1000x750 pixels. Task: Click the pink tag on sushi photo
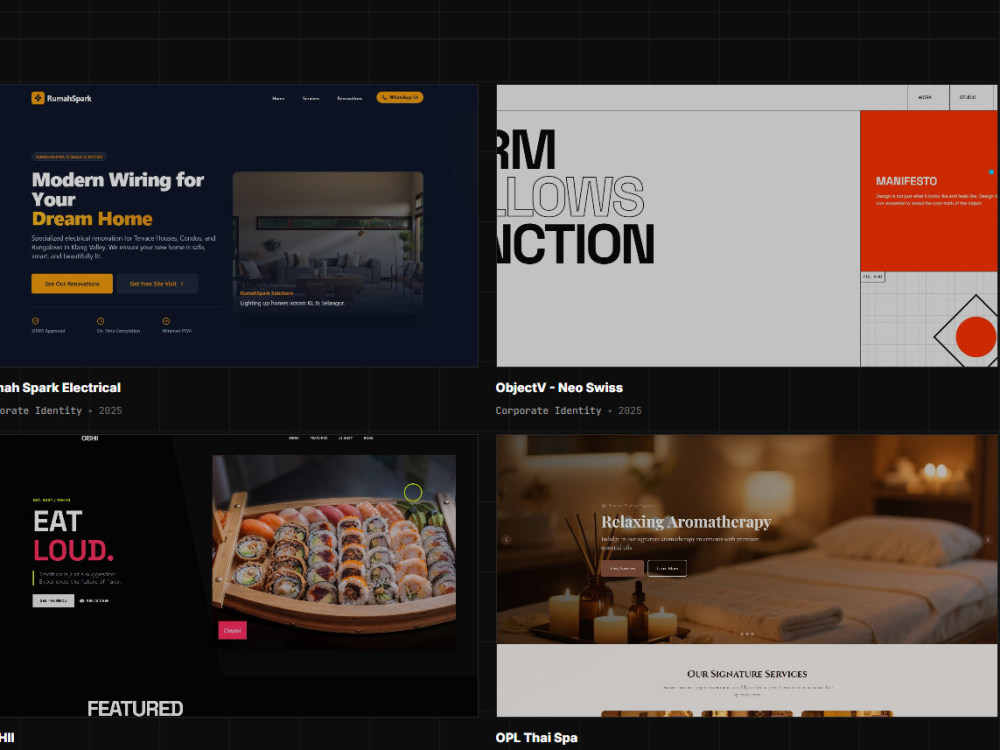pos(232,630)
